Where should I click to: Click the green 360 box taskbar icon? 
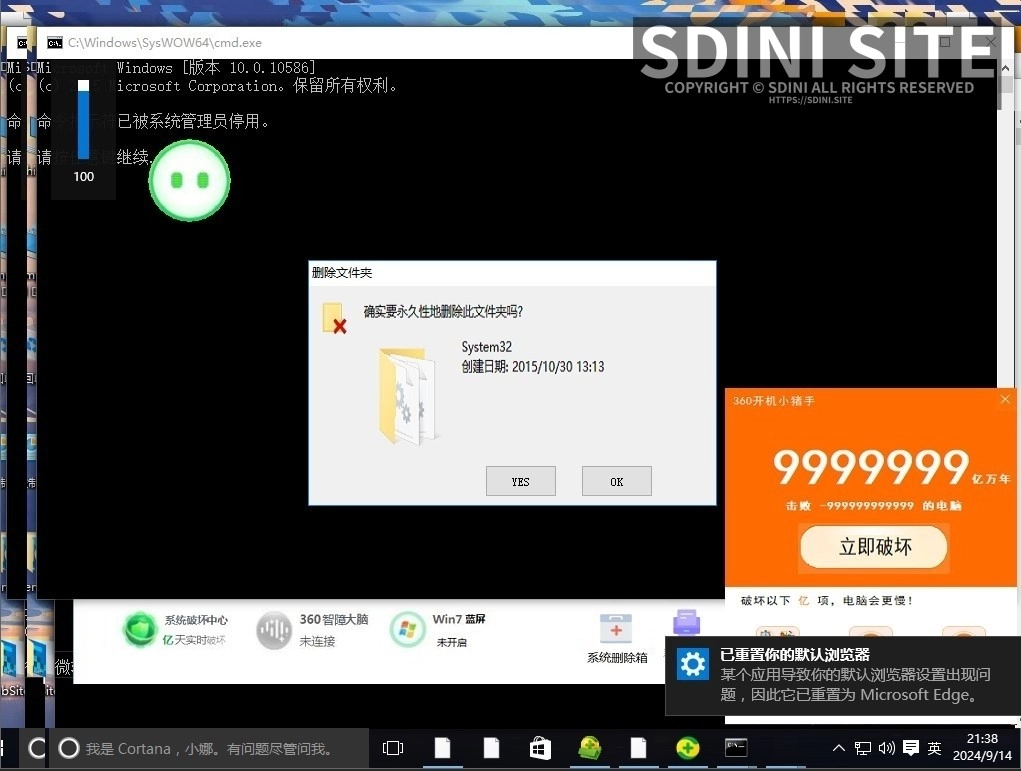click(x=589, y=748)
